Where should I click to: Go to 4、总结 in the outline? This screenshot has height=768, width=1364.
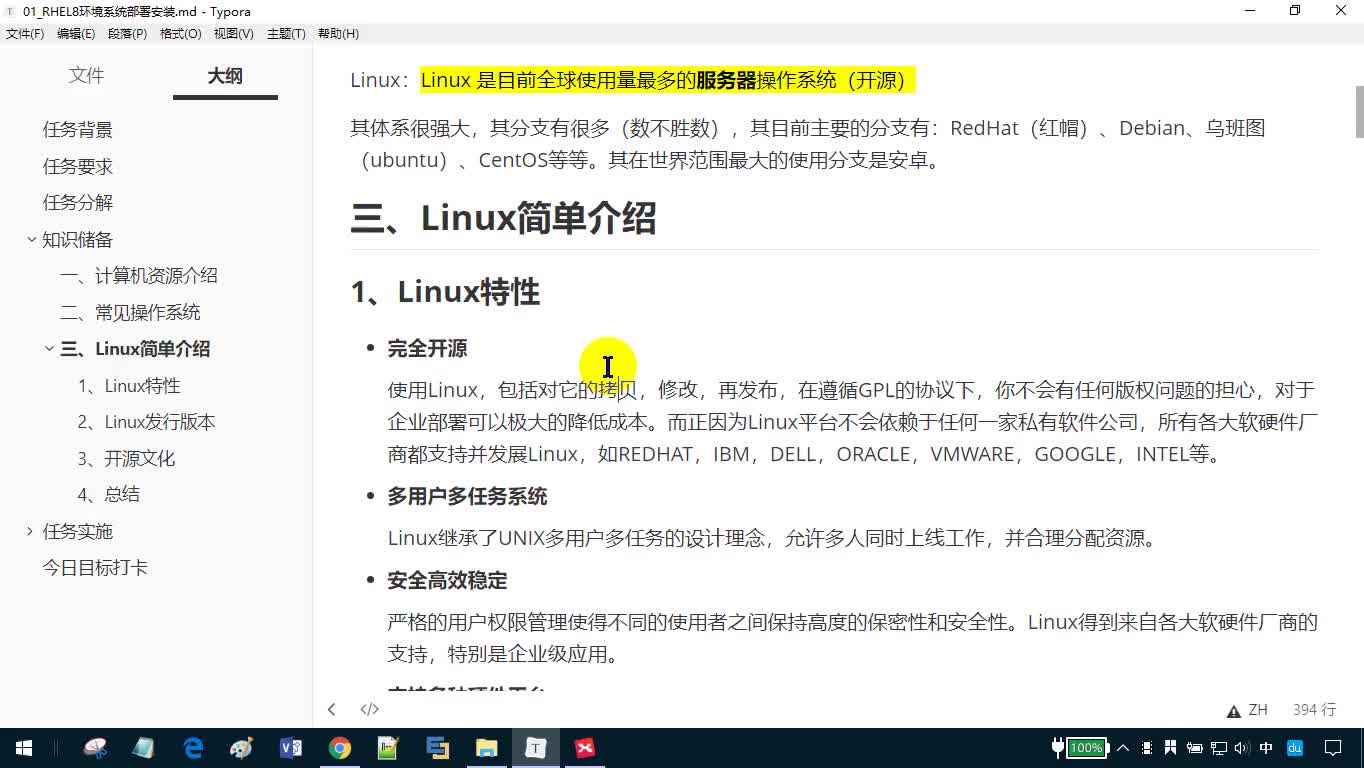pyautogui.click(x=108, y=494)
